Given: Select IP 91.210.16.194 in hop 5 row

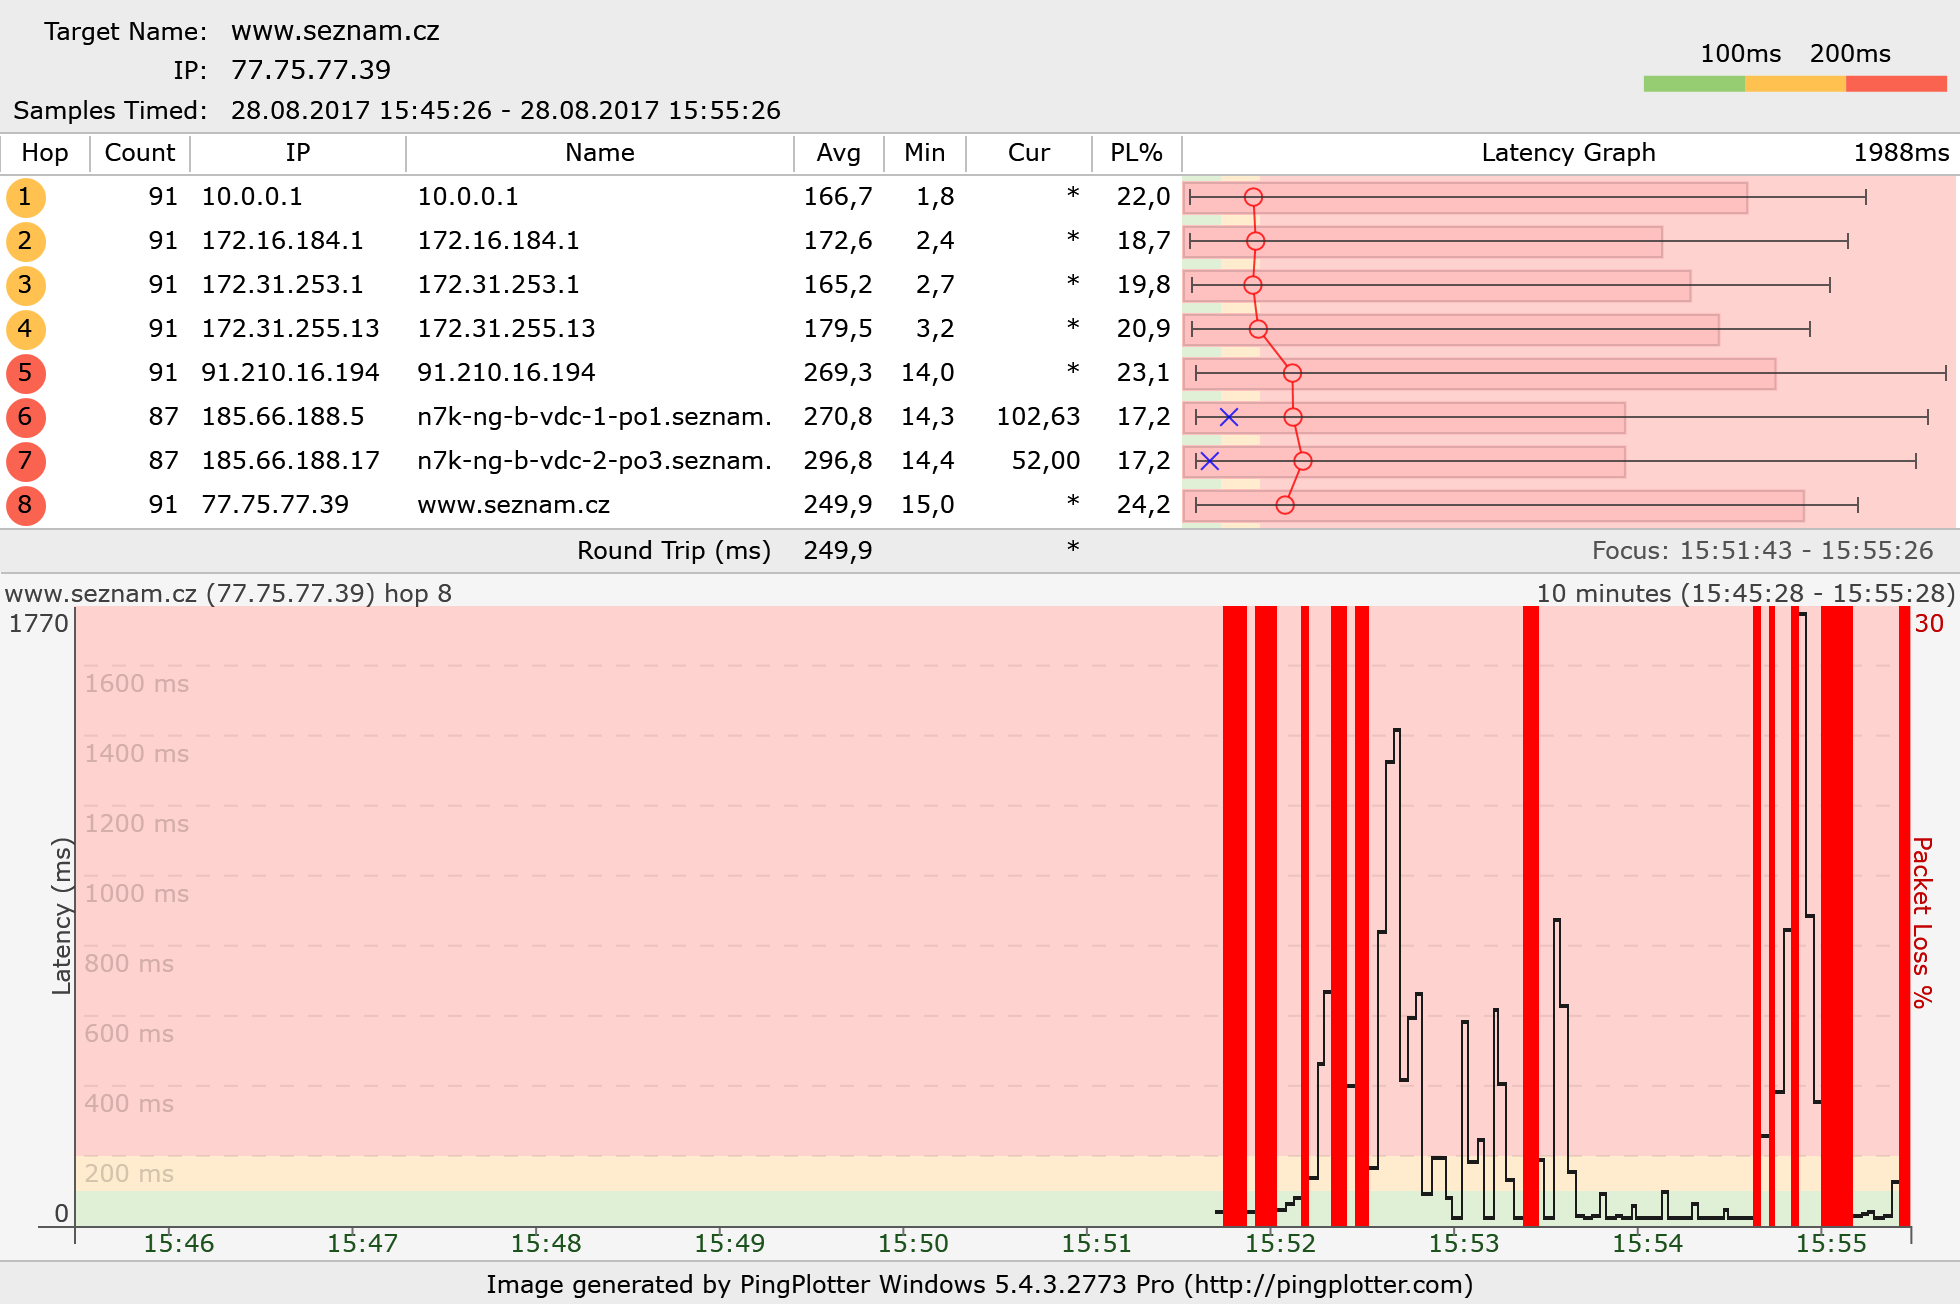Looking at the screenshot, I should (x=290, y=373).
